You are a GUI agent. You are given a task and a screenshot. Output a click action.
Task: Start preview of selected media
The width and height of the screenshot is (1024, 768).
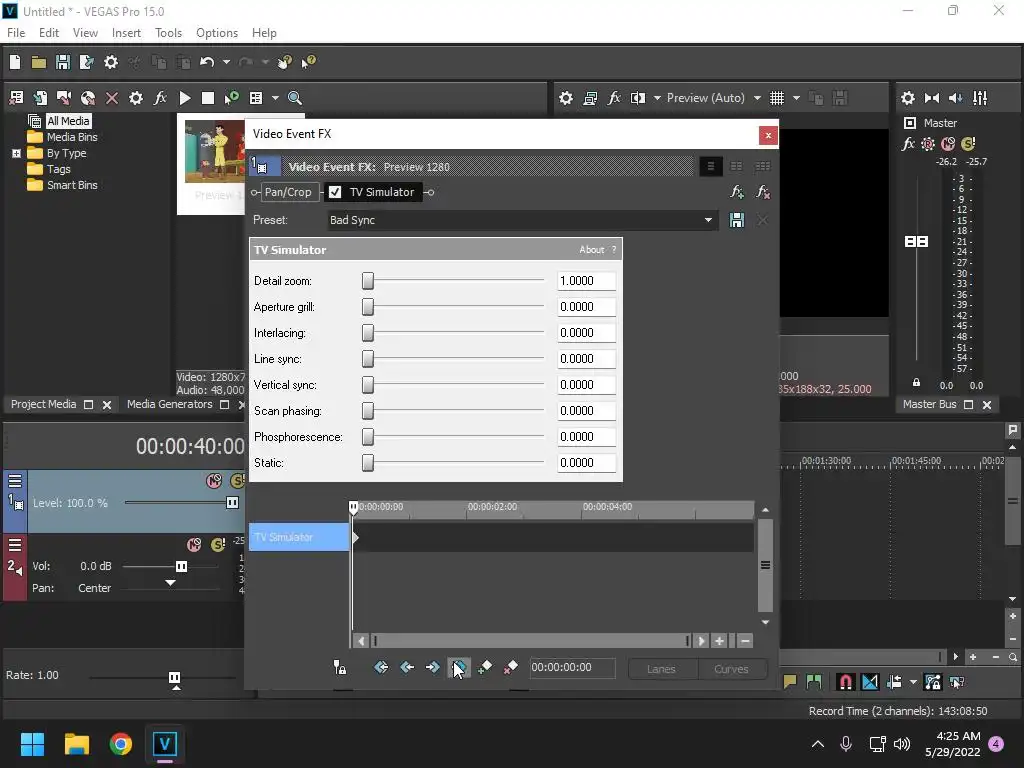pos(185,98)
